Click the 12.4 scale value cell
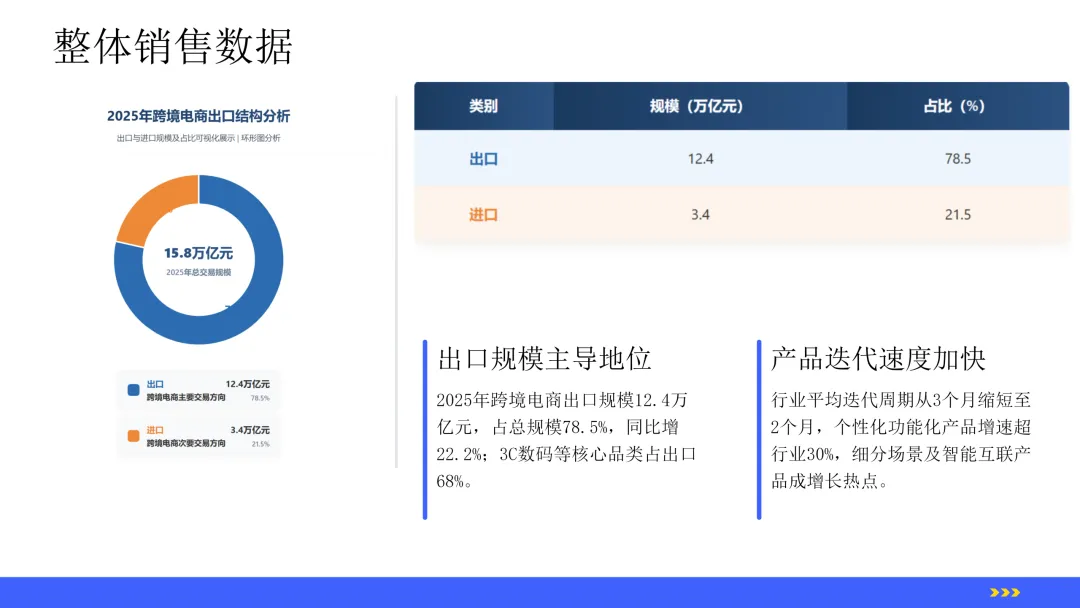1080x608 pixels. [x=700, y=159]
